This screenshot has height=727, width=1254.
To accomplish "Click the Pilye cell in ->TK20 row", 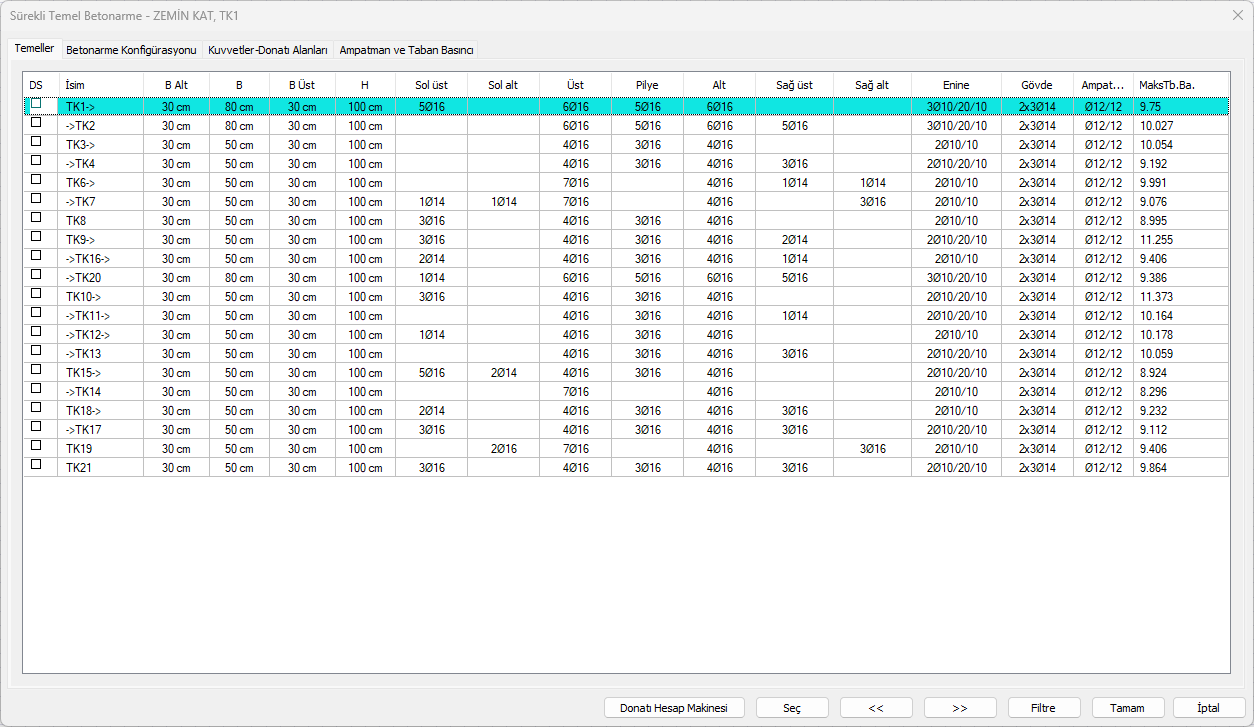I will click(x=647, y=278).
